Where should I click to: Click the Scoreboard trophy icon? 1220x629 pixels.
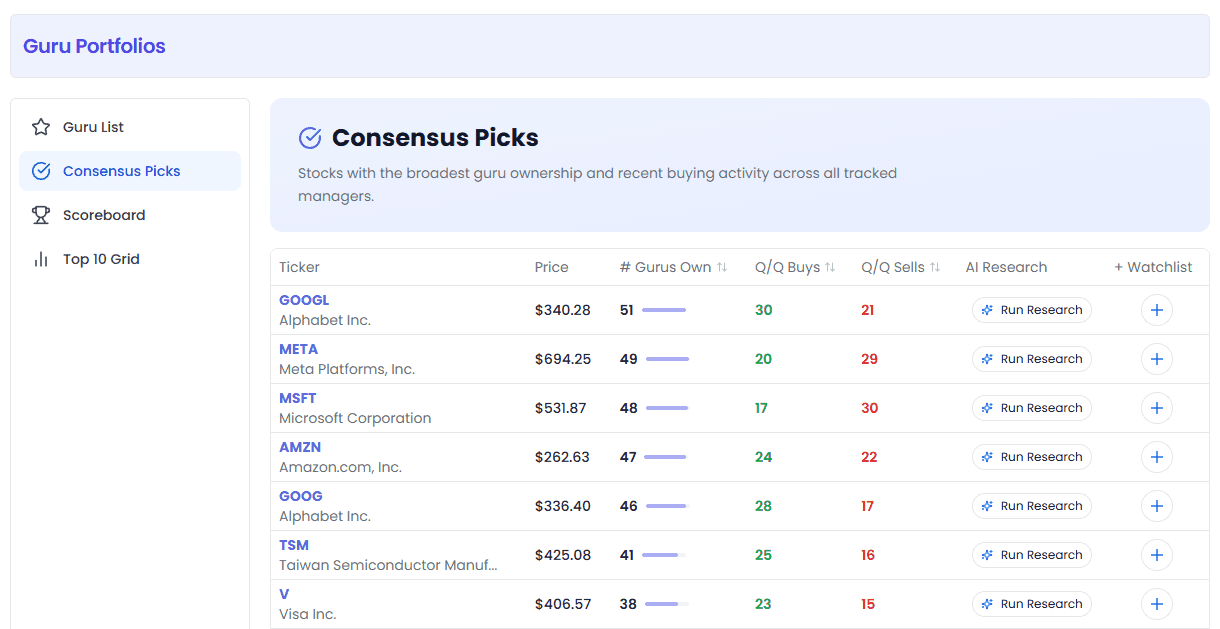[x=41, y=215]
